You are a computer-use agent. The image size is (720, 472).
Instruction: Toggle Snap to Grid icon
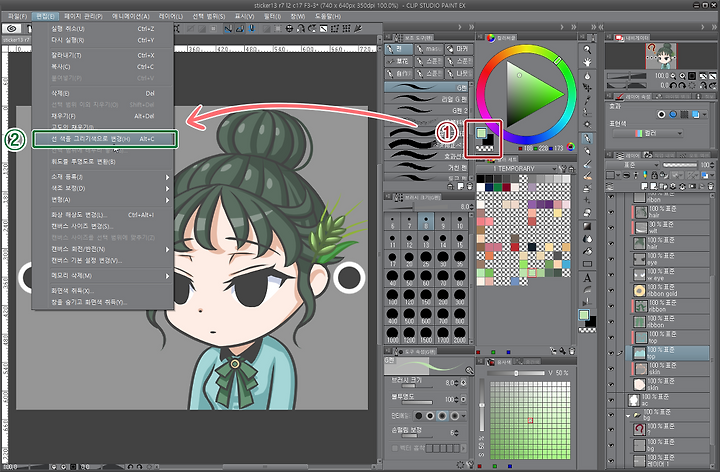(x=251, y=28)
